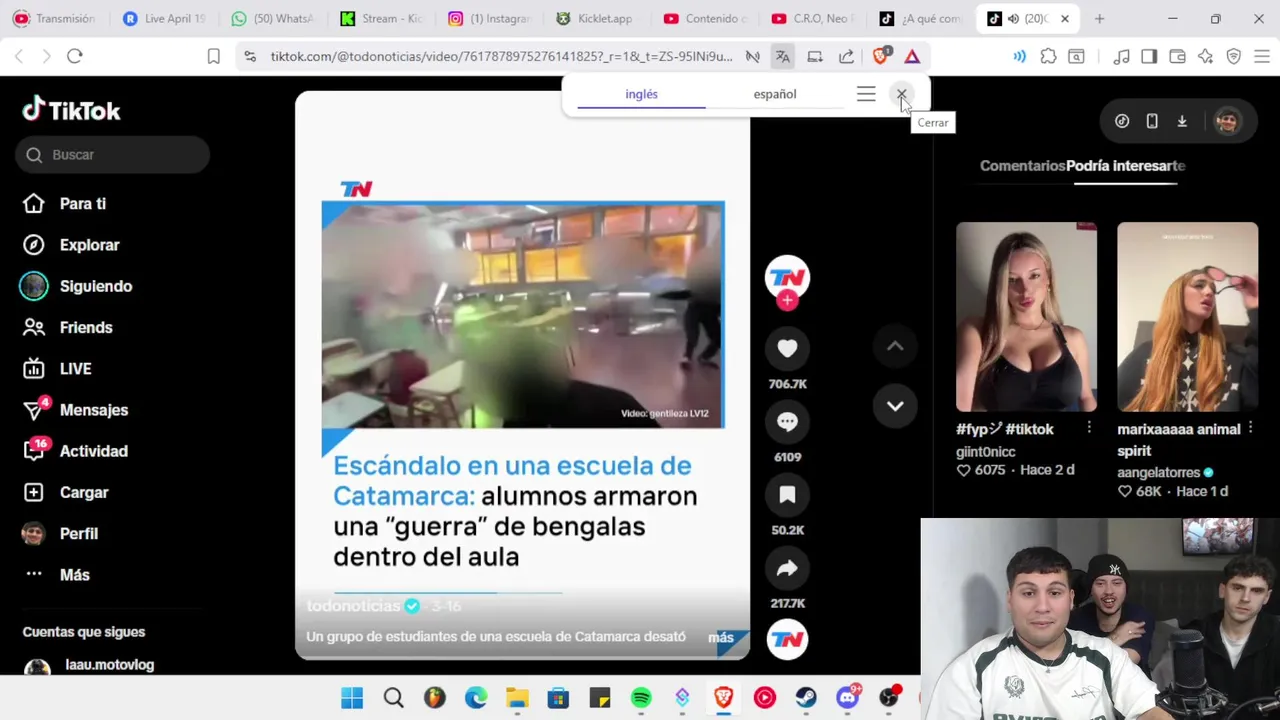Bookmark this page in browser
The height and width of the screenshot is (720, 1280).
[213, 56]
